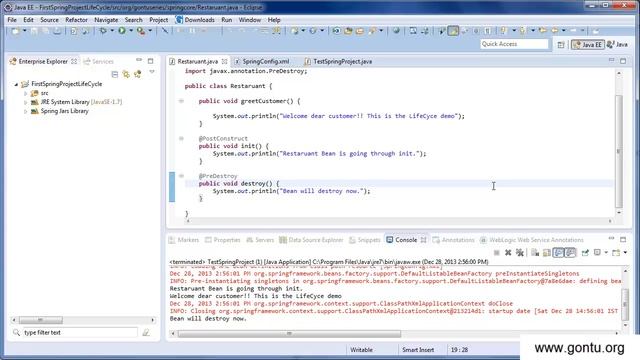Click the Pin Console icon
Screen dimensions: 640x360
(x=585, y=253)
